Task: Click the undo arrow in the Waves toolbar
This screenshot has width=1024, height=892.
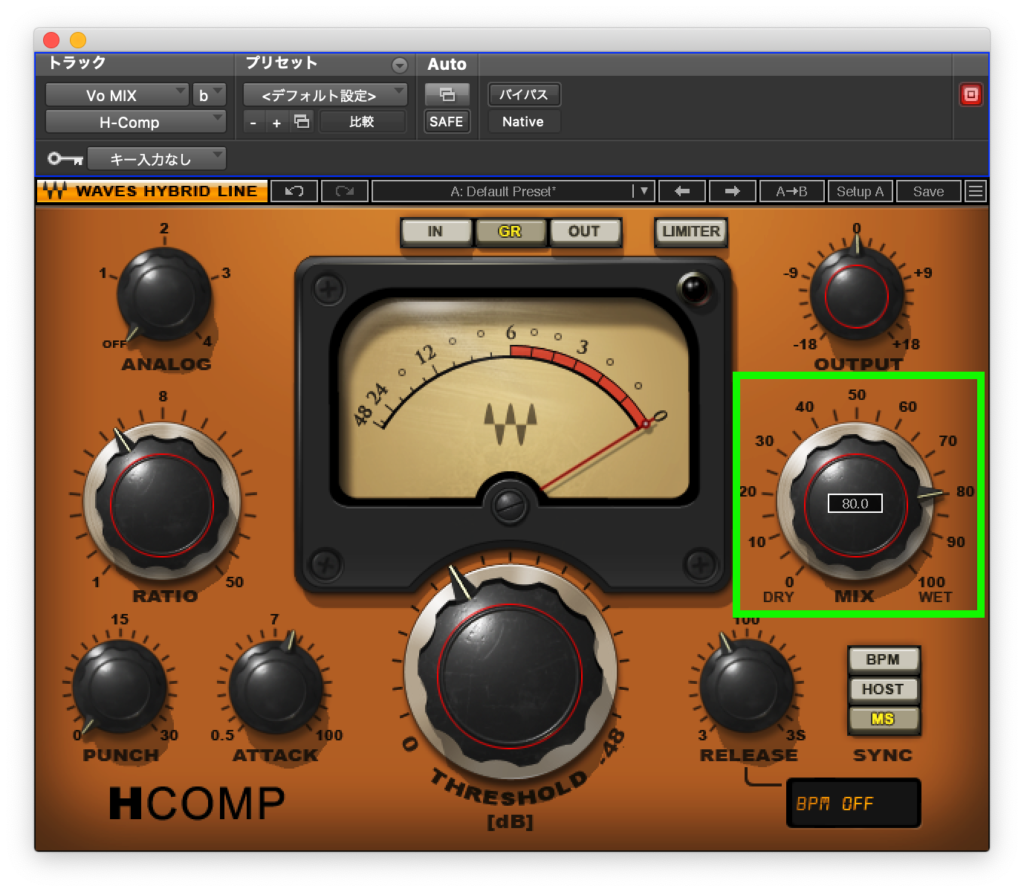Action: point(294,191)
